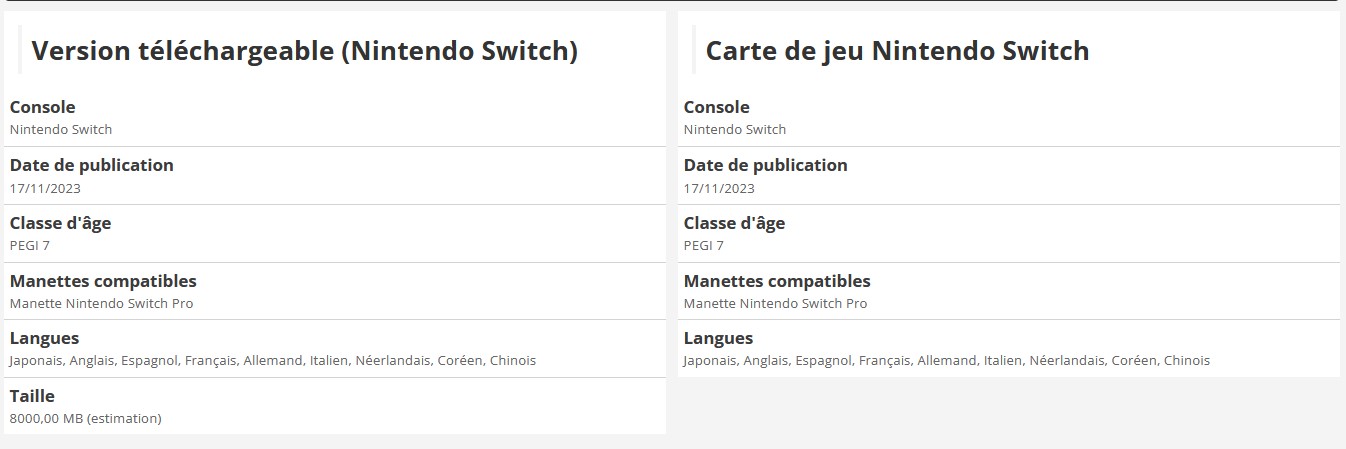Click 'Classe d'âge' label in left panel

click(61, 223)
